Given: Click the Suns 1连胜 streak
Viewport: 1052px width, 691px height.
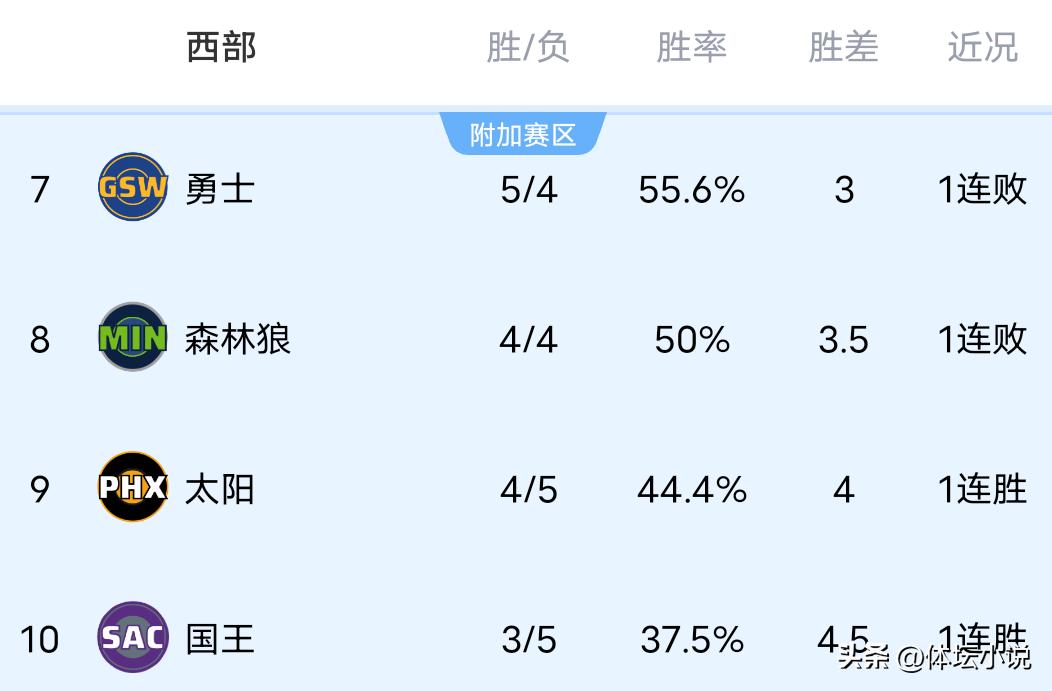Looking at the screenshot, I should pos(982,489).
